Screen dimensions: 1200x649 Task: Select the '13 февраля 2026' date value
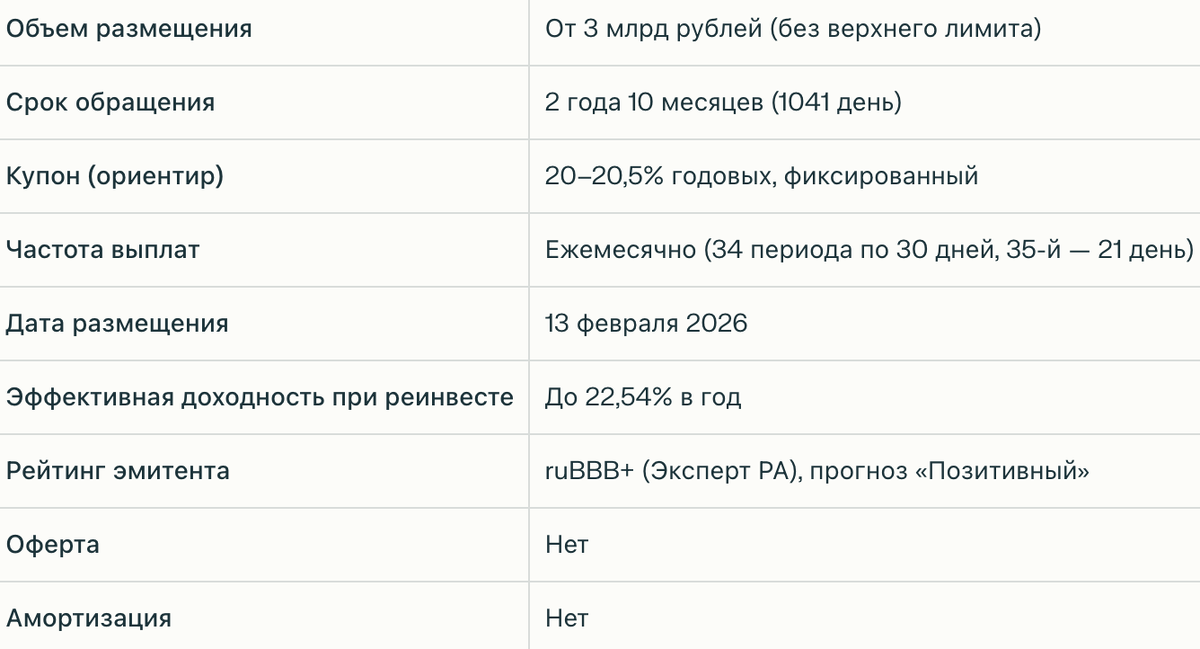(646, 323)
